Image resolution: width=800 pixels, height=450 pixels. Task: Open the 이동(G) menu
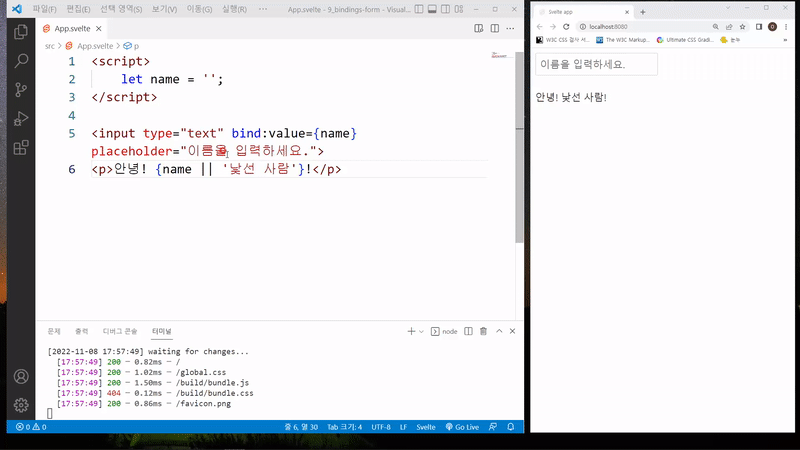click(x=199, y=9)
